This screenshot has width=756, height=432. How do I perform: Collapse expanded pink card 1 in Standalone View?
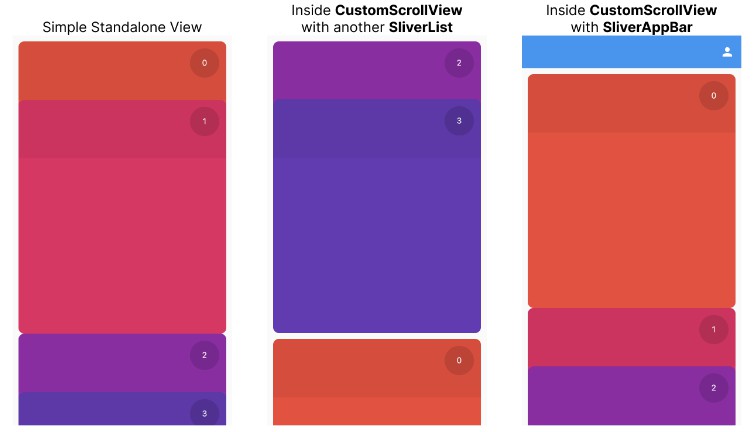click(122, 130)
